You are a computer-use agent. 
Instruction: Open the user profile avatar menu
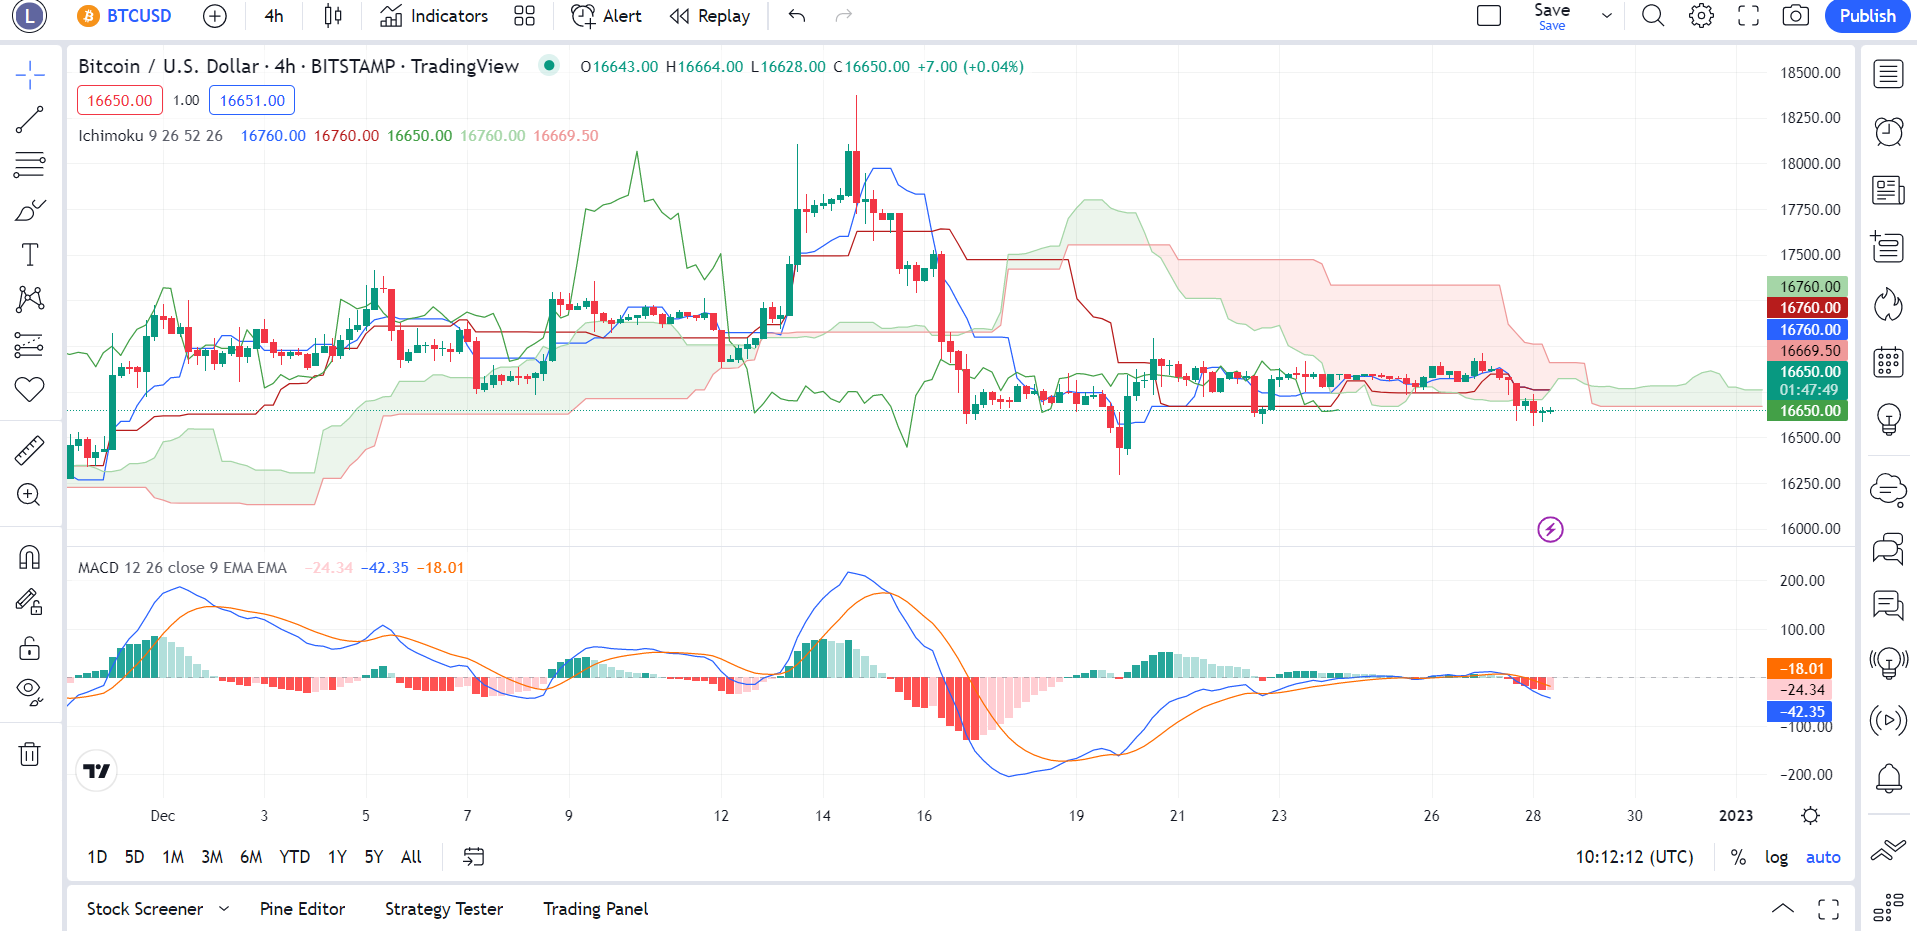coord(30,16)
